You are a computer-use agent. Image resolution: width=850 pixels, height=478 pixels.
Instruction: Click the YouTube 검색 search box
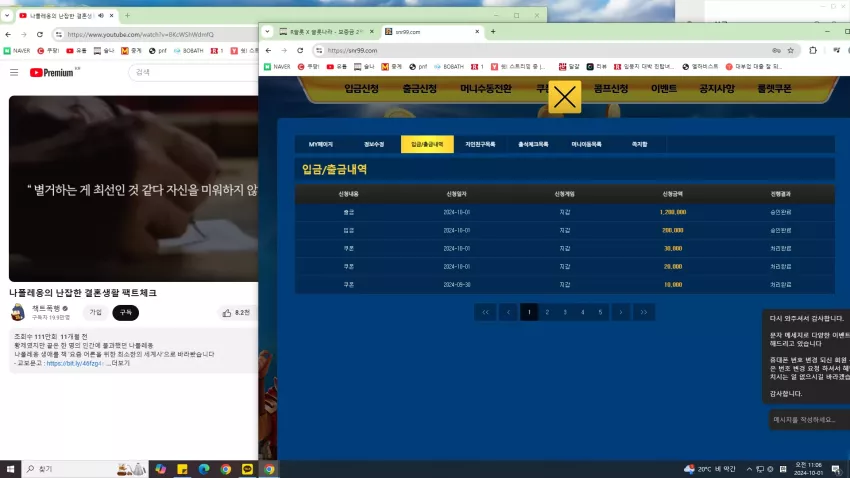click(194, 72)
